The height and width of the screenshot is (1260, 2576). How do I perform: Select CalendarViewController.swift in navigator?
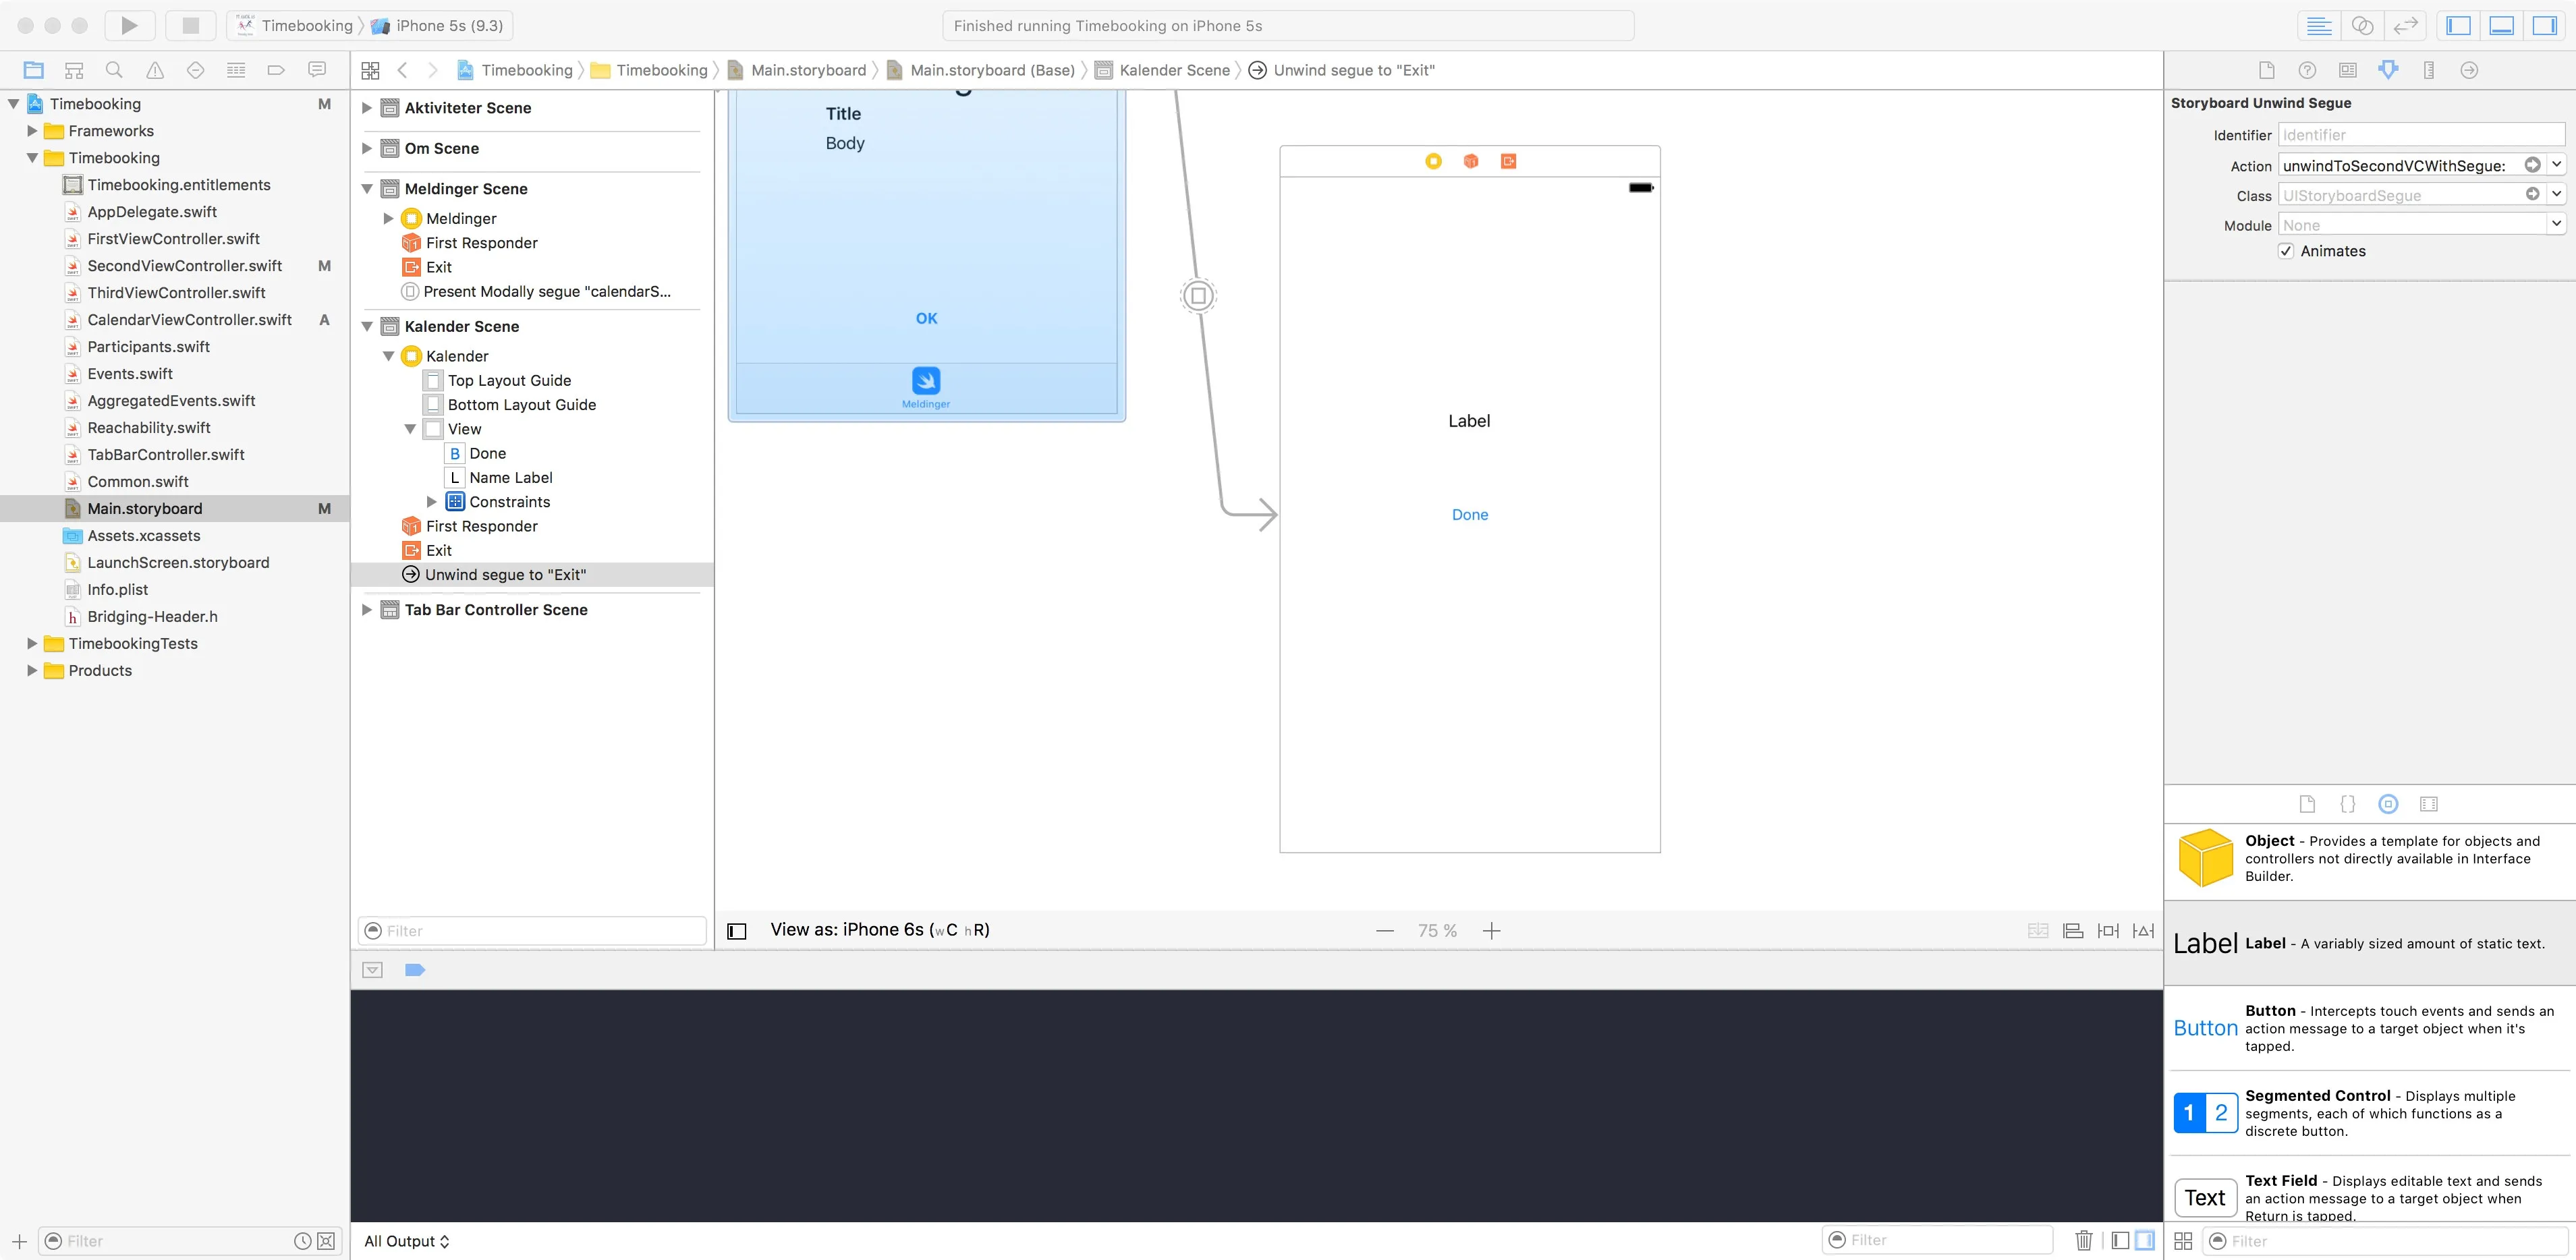(189, 320)
